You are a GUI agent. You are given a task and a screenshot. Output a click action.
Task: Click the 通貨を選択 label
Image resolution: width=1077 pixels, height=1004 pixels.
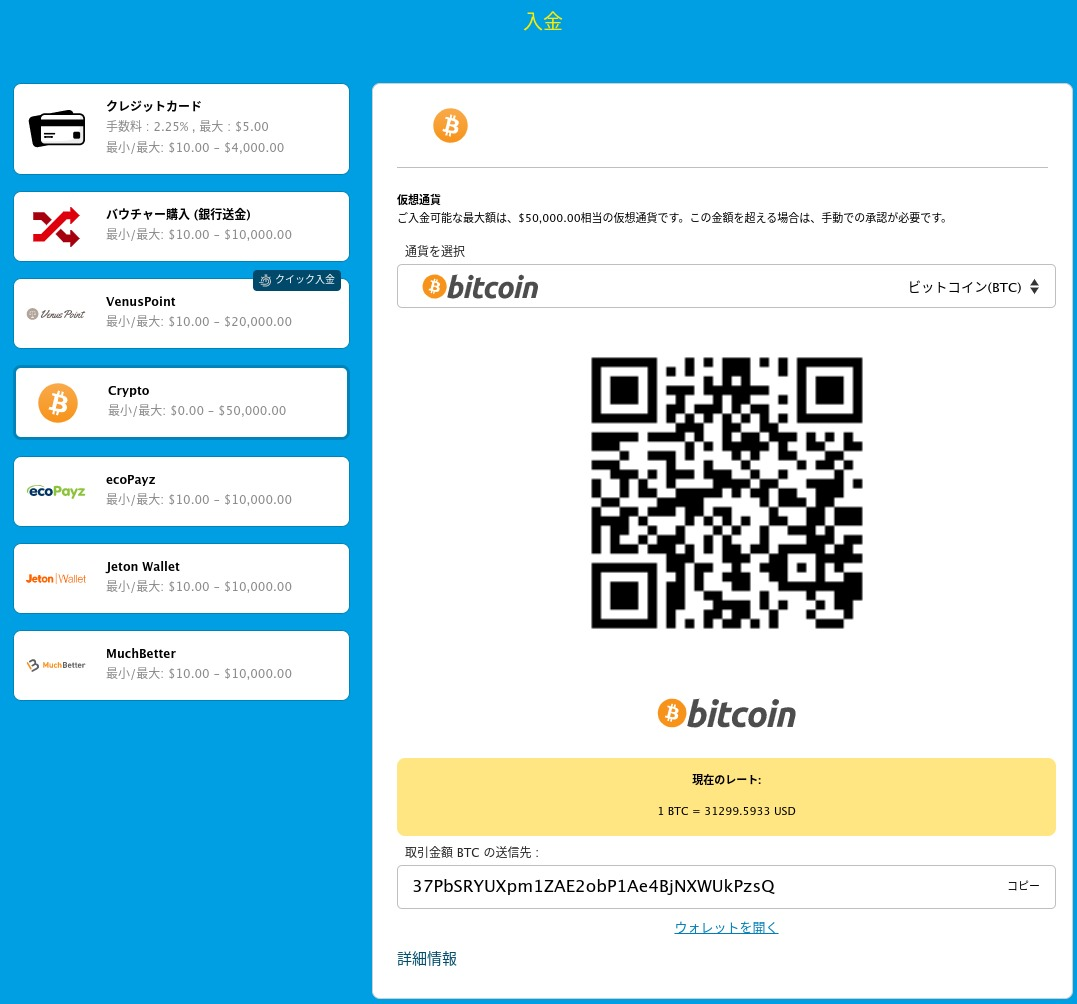point(435,251)
